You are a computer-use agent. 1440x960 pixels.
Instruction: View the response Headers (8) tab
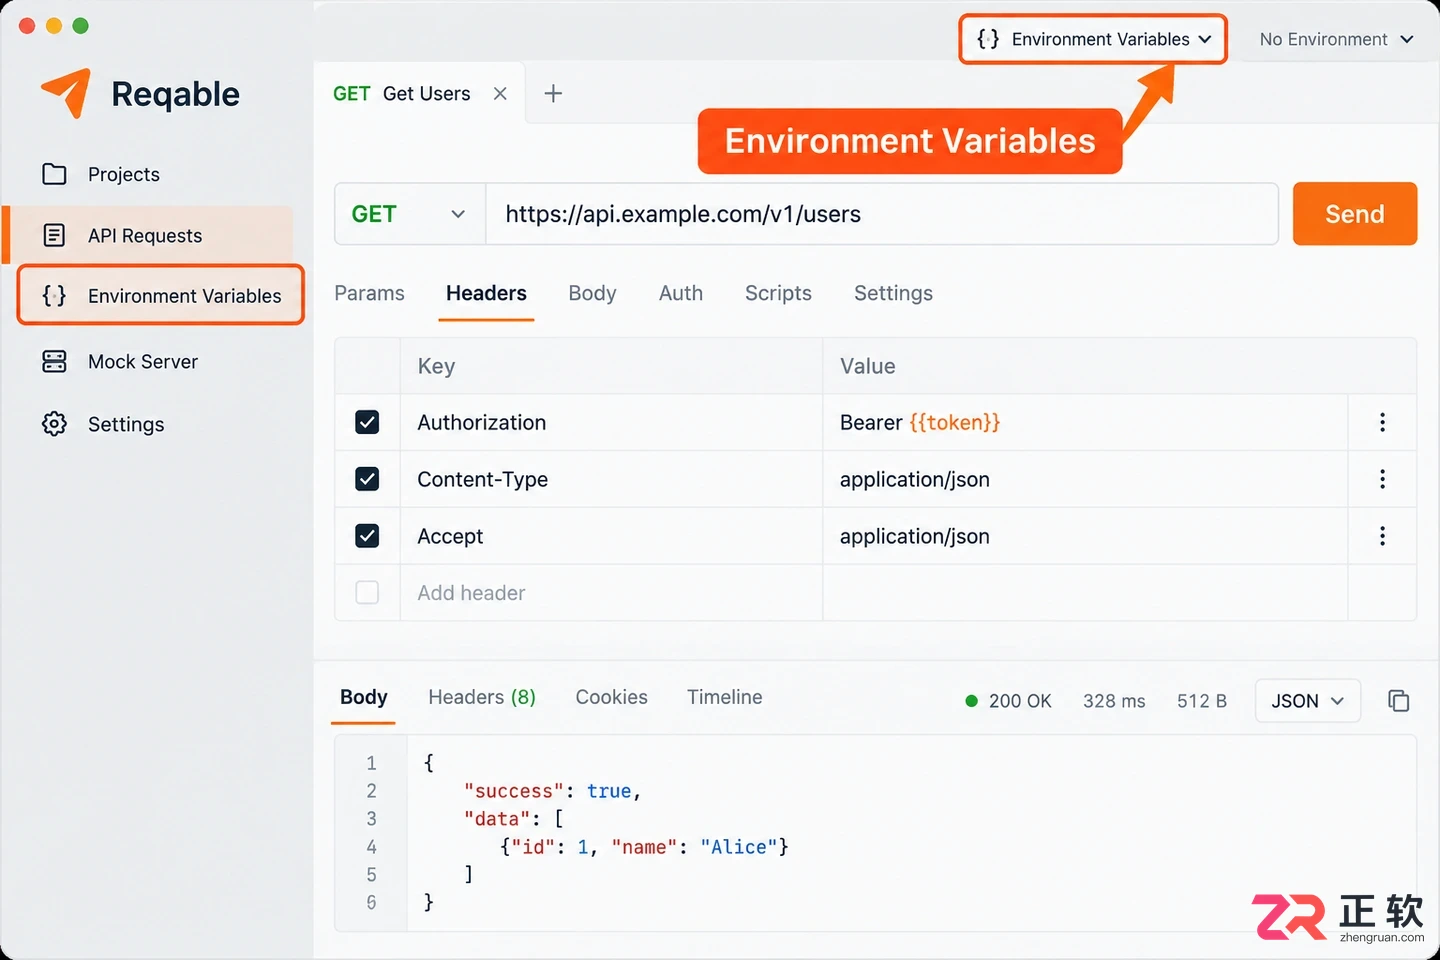tap(482, 697)
